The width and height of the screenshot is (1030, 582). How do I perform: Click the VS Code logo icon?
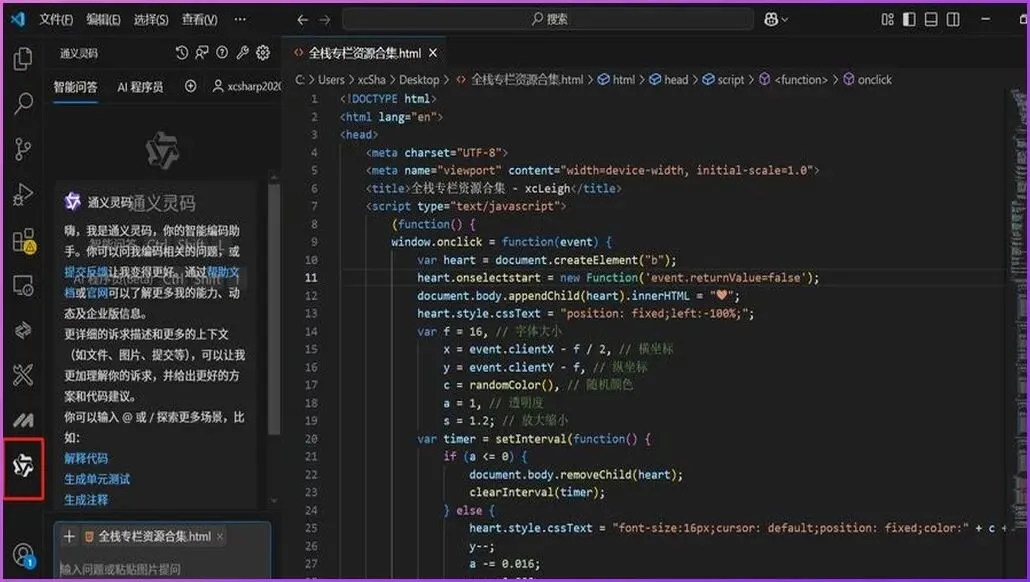(x=18, y=19)
